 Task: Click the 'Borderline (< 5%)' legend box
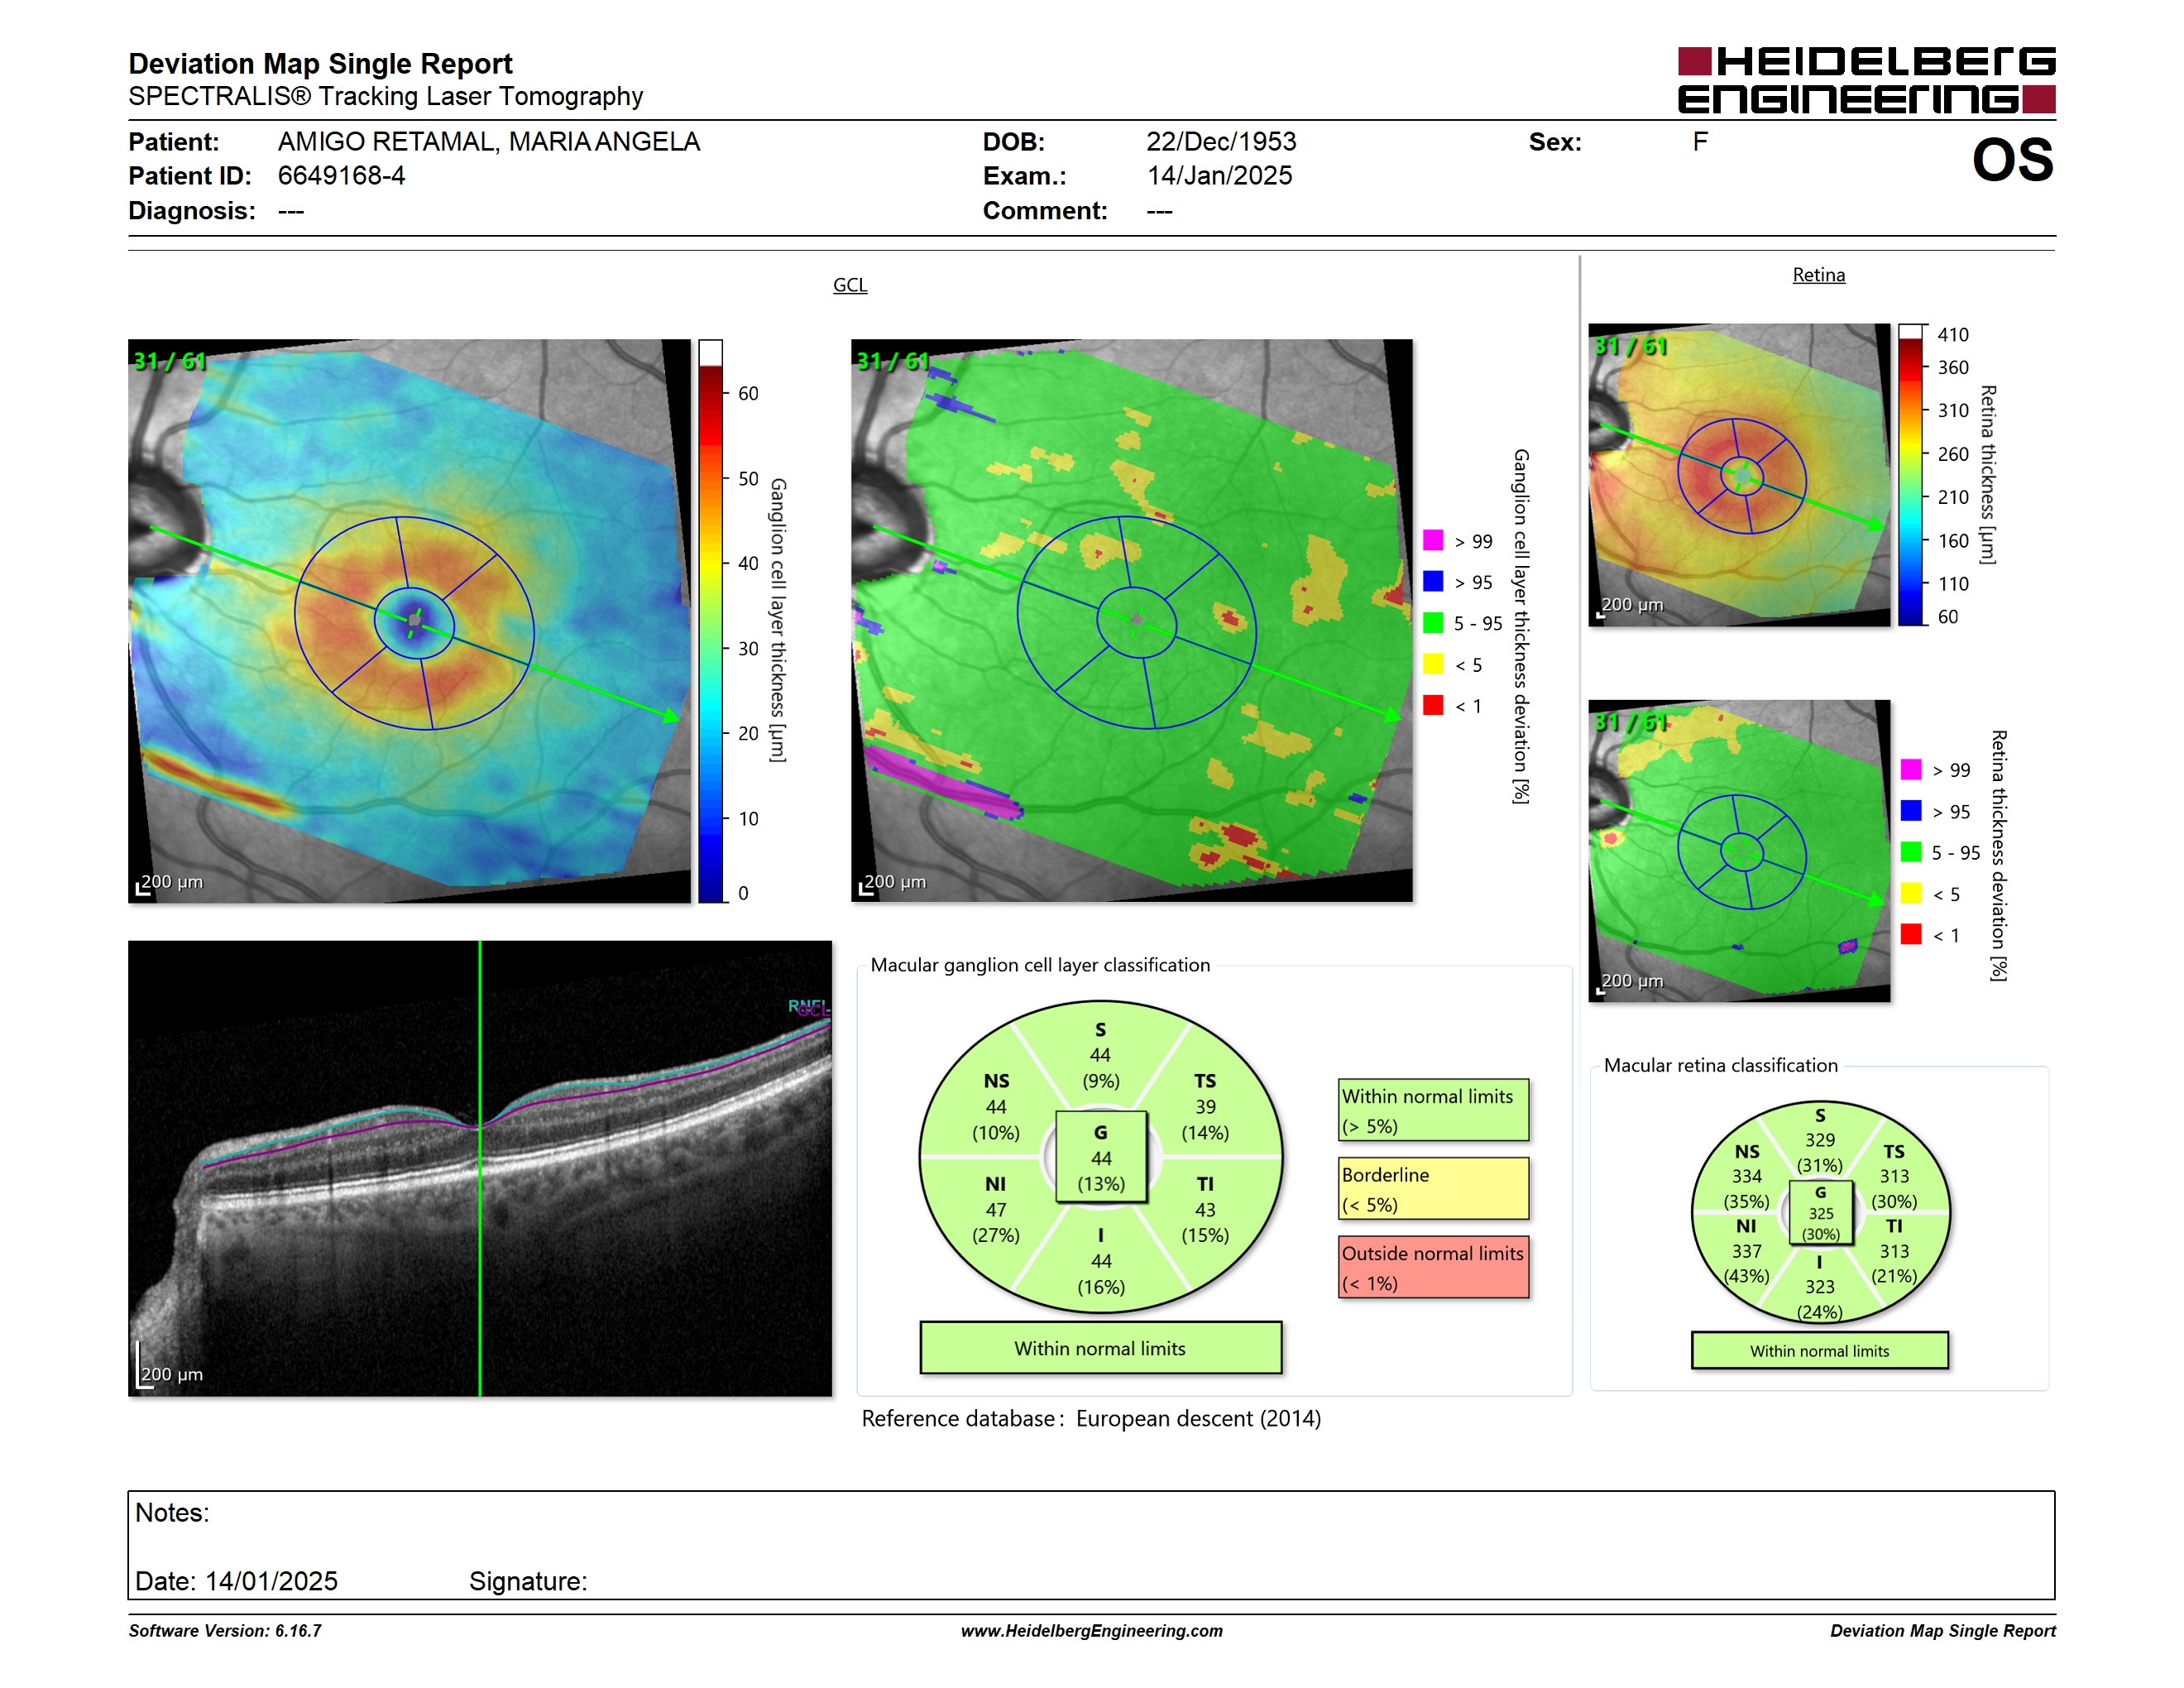click(1433, 1188)
